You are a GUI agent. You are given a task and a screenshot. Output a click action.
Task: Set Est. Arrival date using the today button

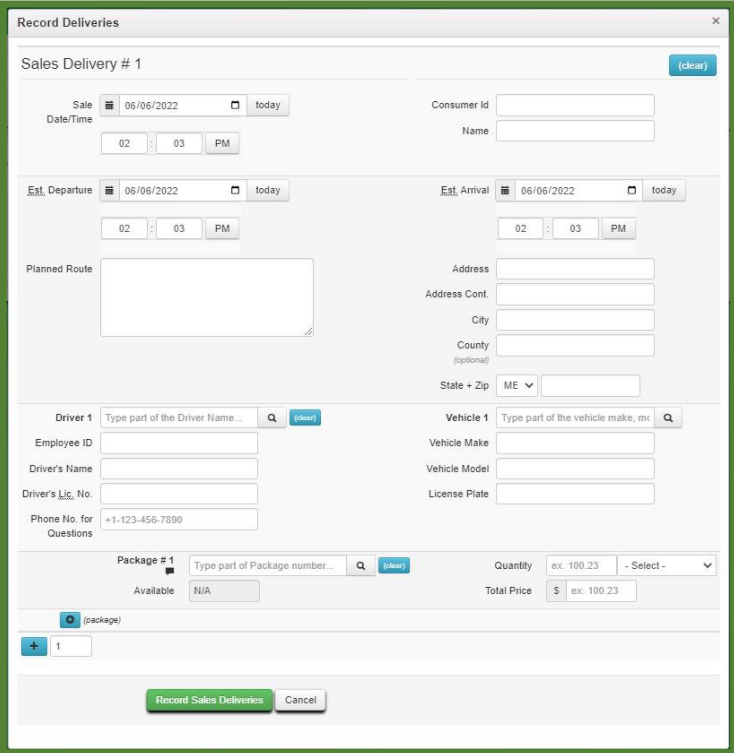664,190
